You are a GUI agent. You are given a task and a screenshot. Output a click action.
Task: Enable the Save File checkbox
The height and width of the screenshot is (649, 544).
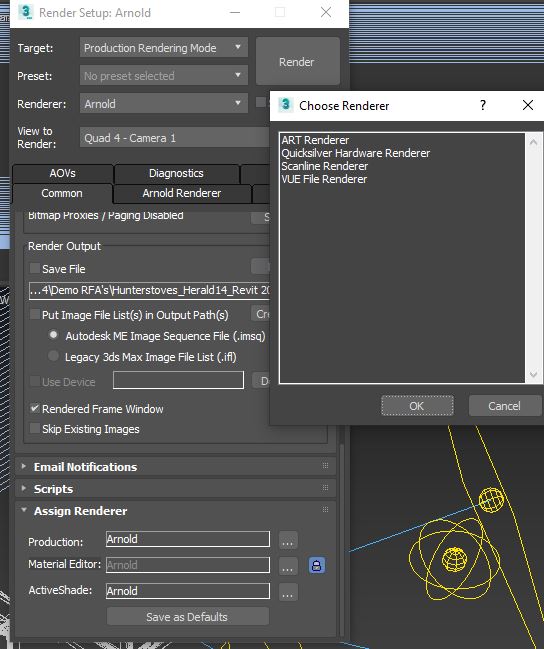click(35, 268)
